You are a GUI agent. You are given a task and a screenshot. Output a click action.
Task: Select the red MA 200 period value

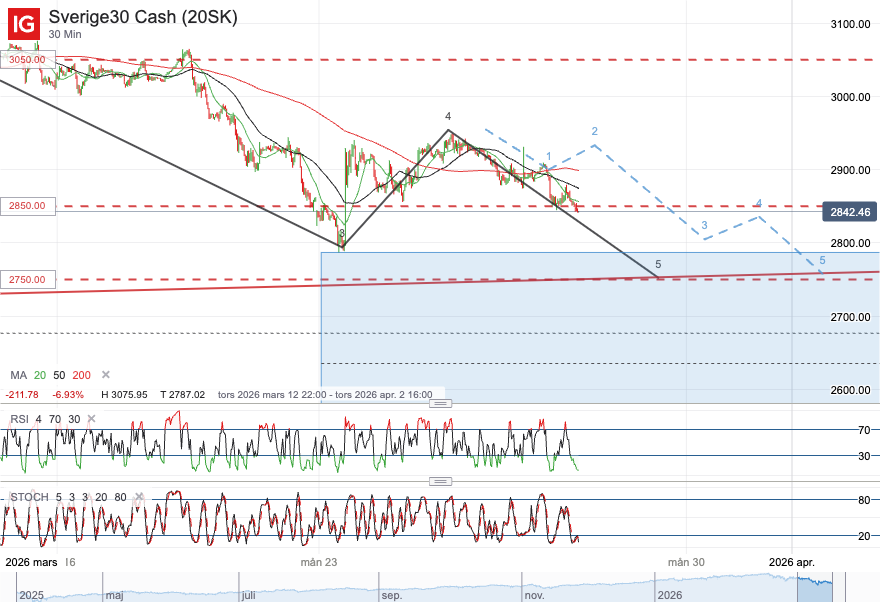(81, 375)
